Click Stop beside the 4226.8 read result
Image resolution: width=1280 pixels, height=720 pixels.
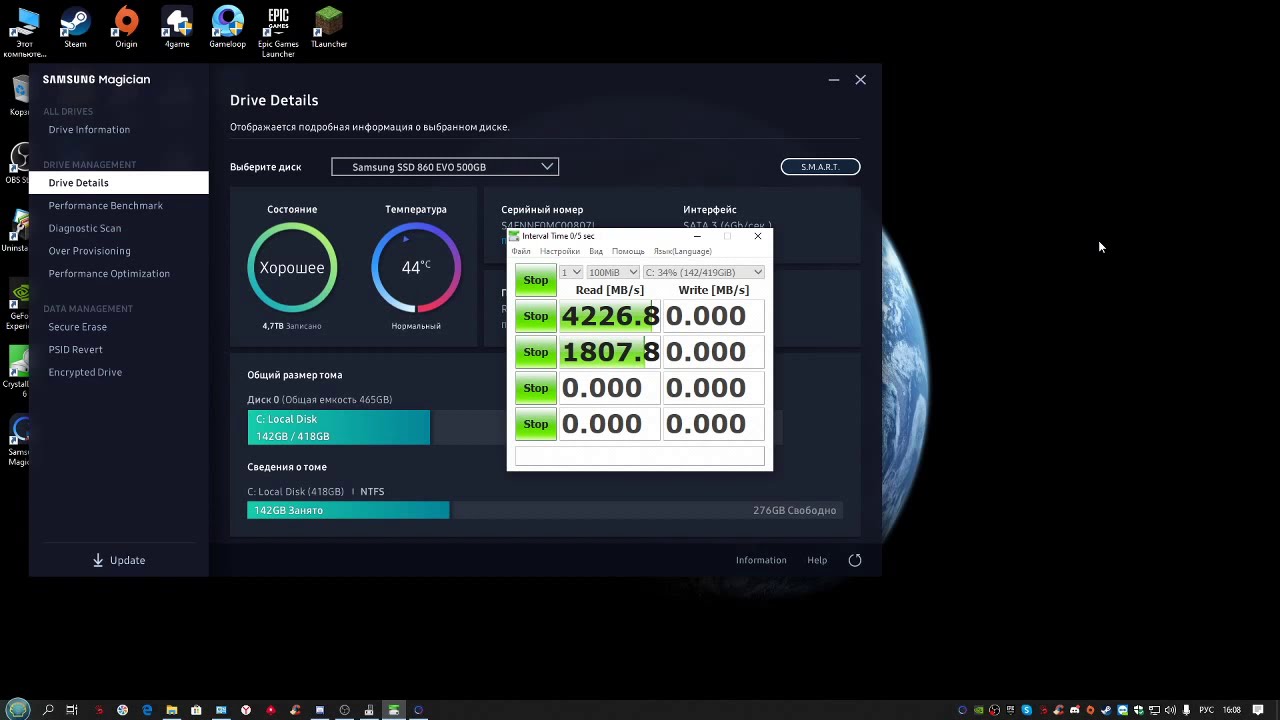pos(536,316)
